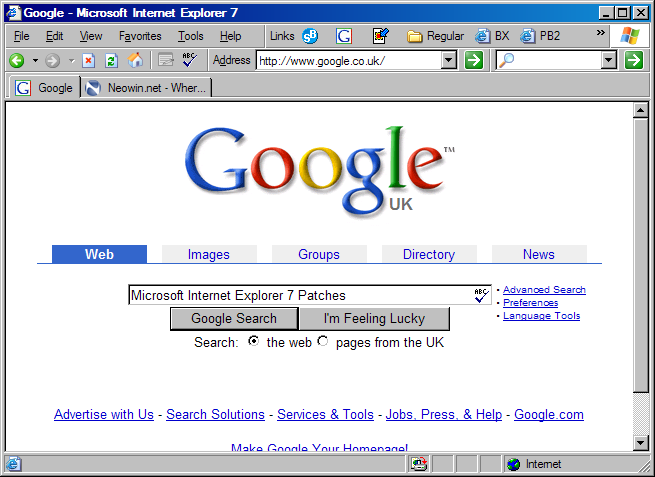Open the BX link in Links bar
Viewport: 655px width, 477px height.
click(492, 36)
